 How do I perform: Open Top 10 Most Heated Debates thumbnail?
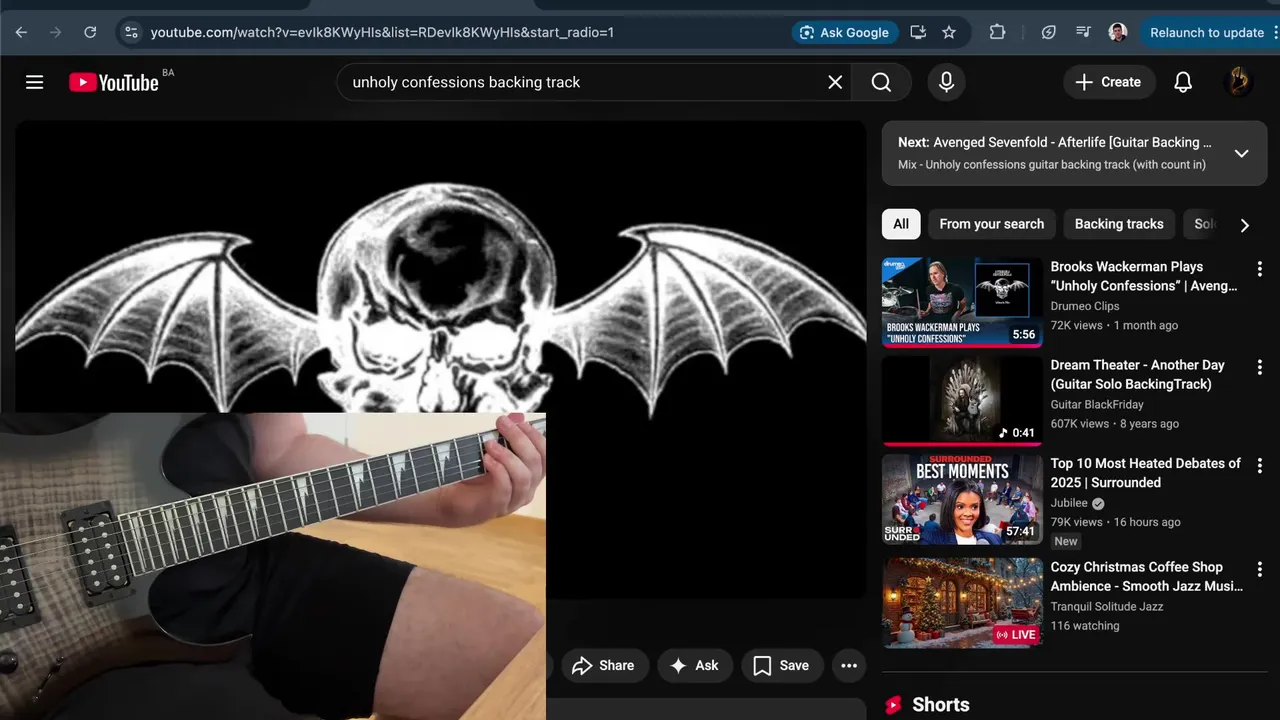[962, 499]
